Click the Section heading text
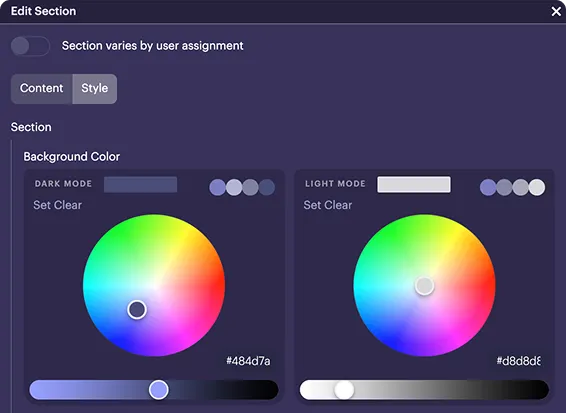This screenshot has width=566, height=413. tap(31, 127)
